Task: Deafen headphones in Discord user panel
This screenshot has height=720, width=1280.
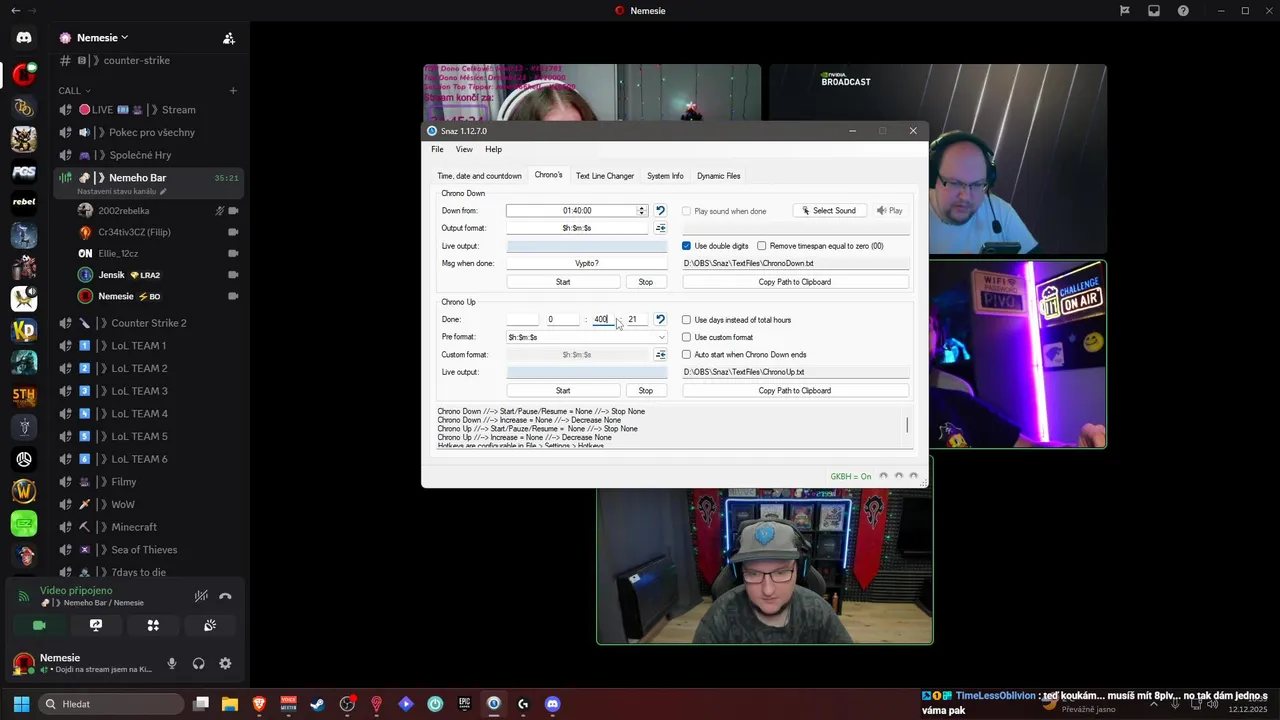Action: [198, 663]
